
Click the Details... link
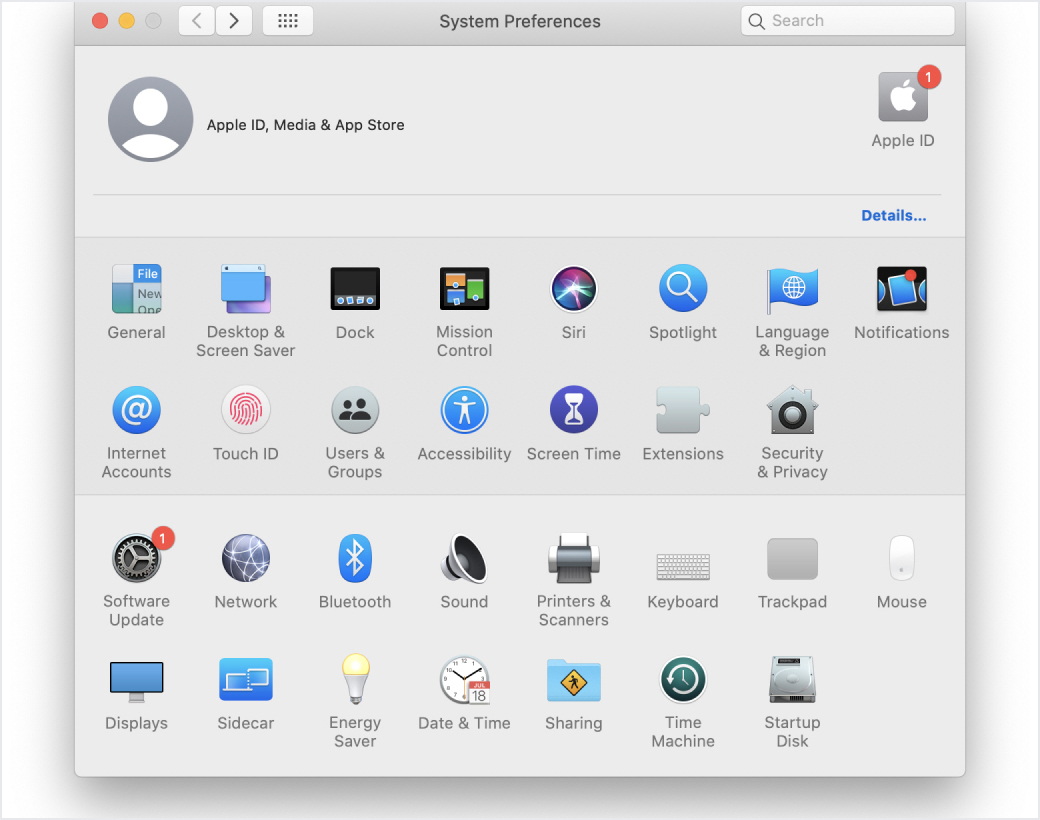(x=893, y=216)
